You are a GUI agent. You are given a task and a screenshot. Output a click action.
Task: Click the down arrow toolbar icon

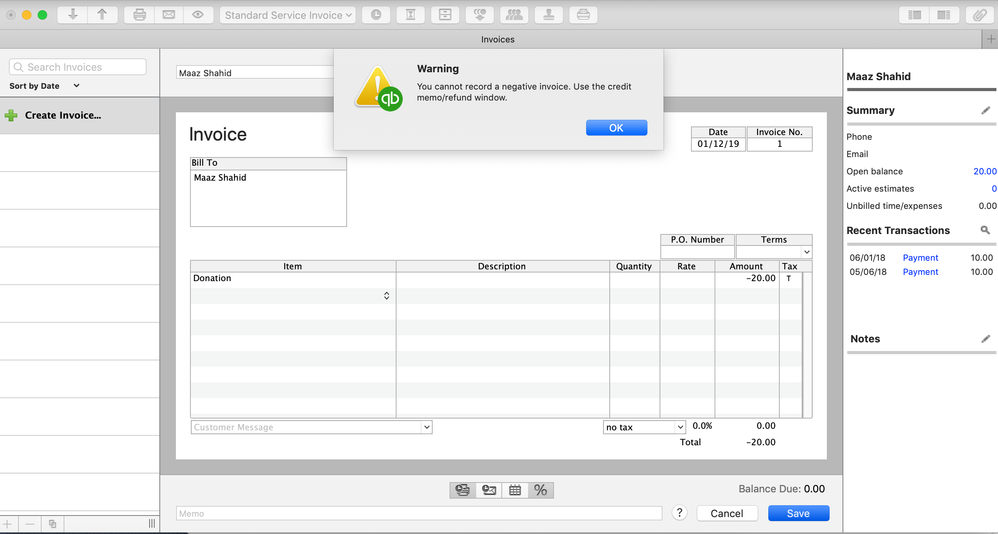73,15
